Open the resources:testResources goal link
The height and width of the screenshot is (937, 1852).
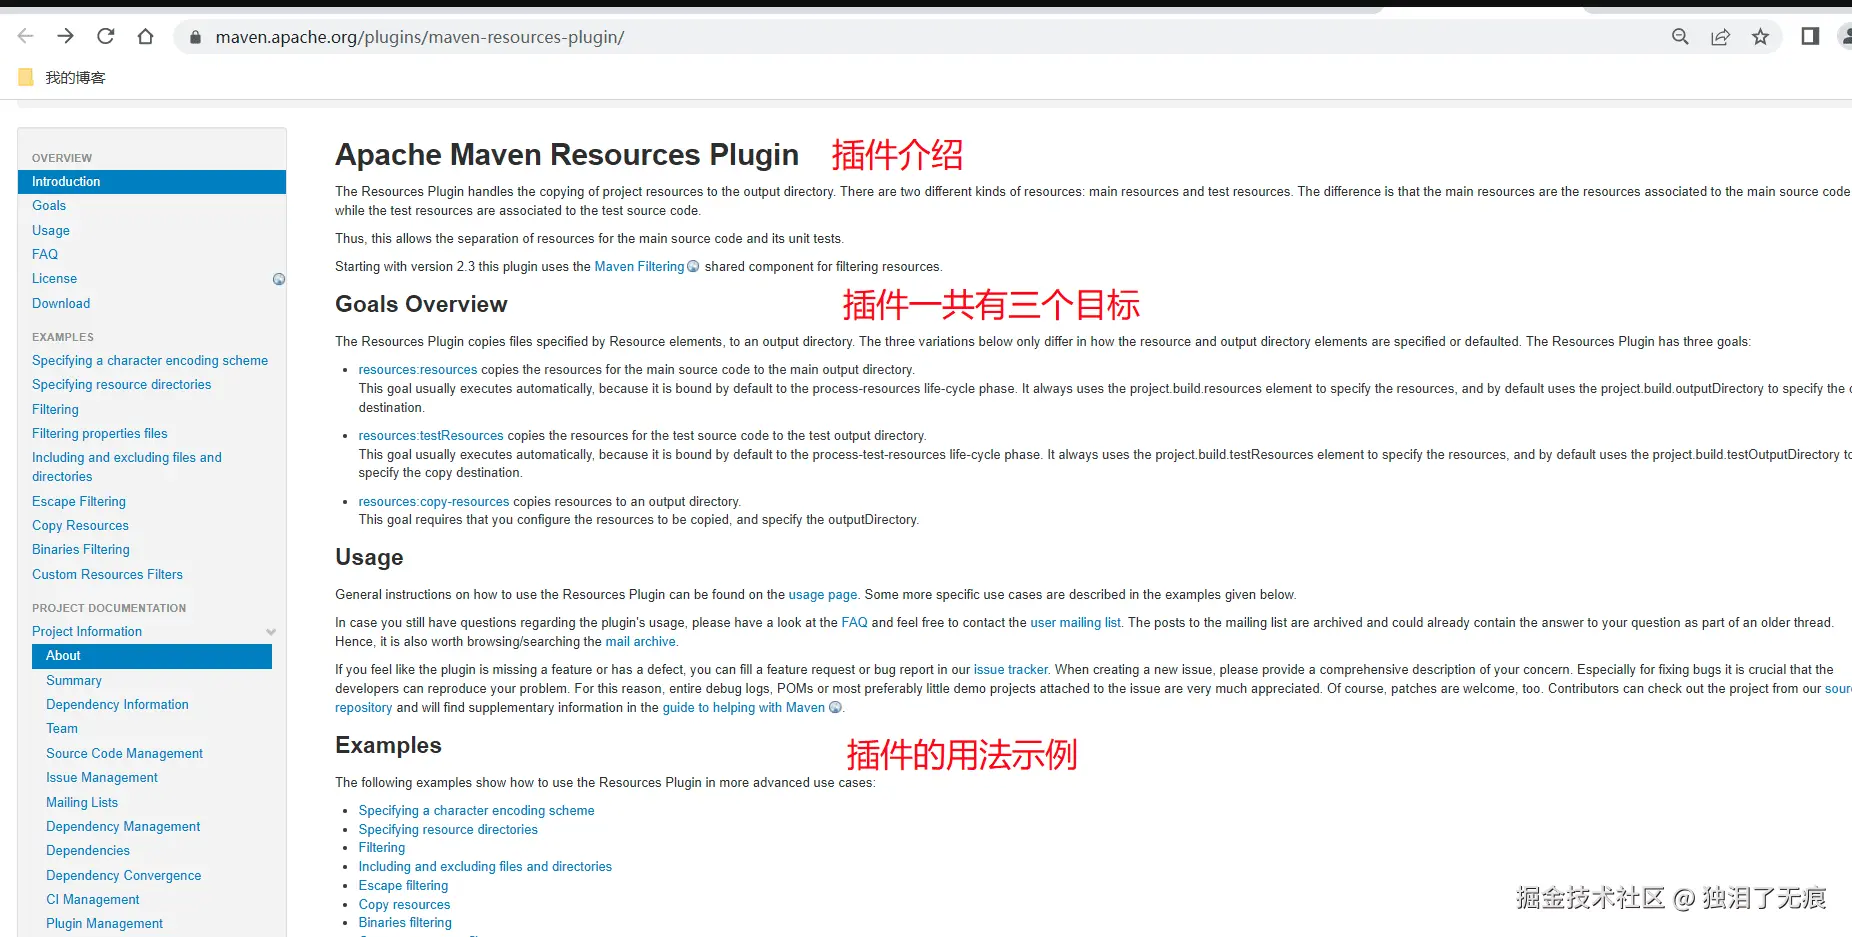(x=431, y=436)
